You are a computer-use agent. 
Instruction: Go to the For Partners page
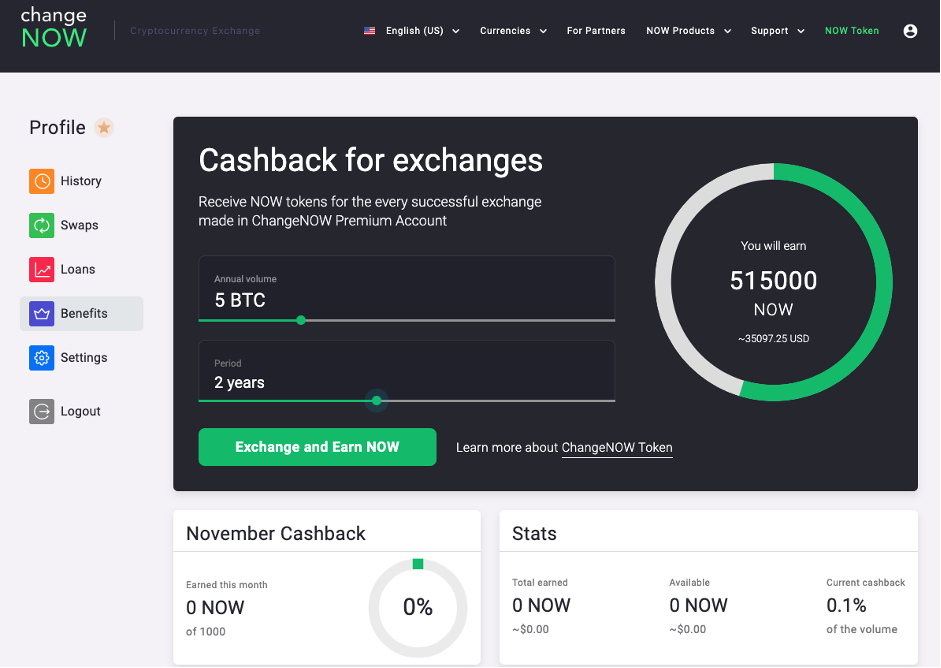(596, 31)
